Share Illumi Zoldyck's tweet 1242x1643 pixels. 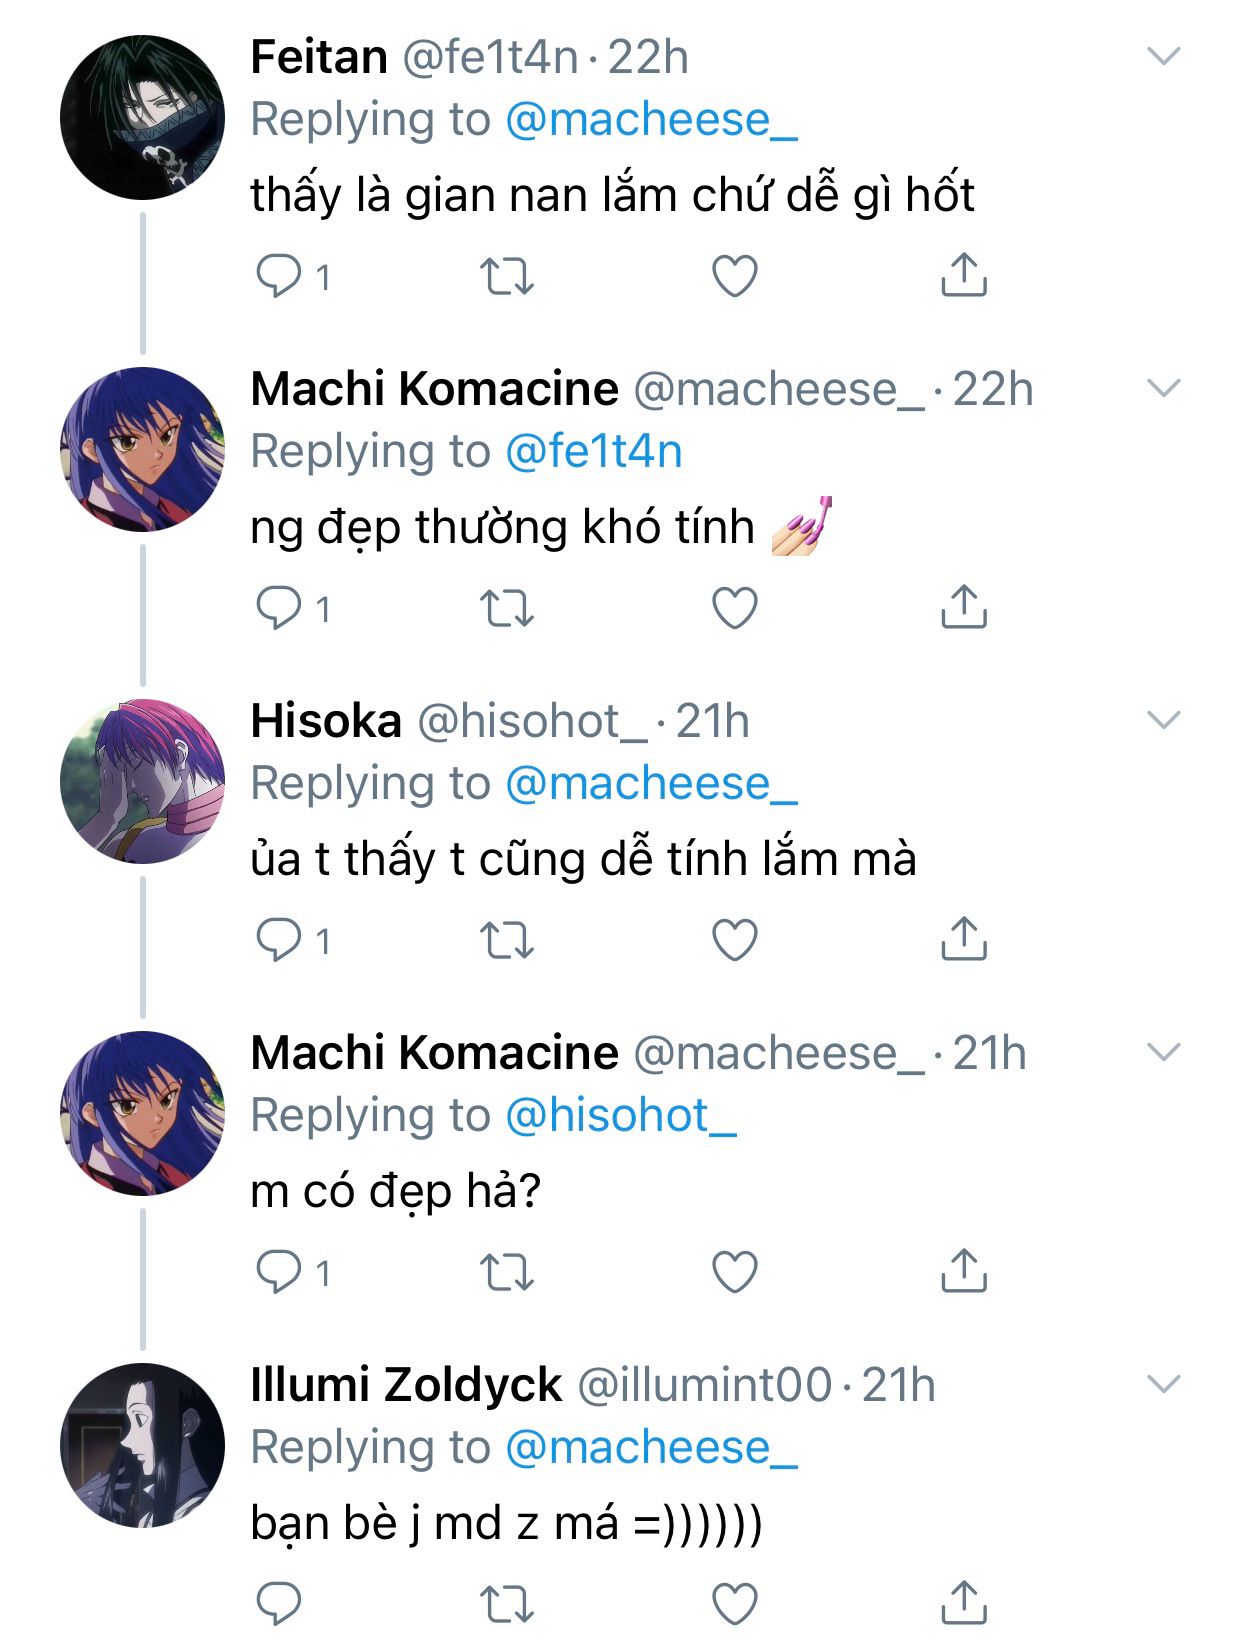click(x=963, y=1602)
